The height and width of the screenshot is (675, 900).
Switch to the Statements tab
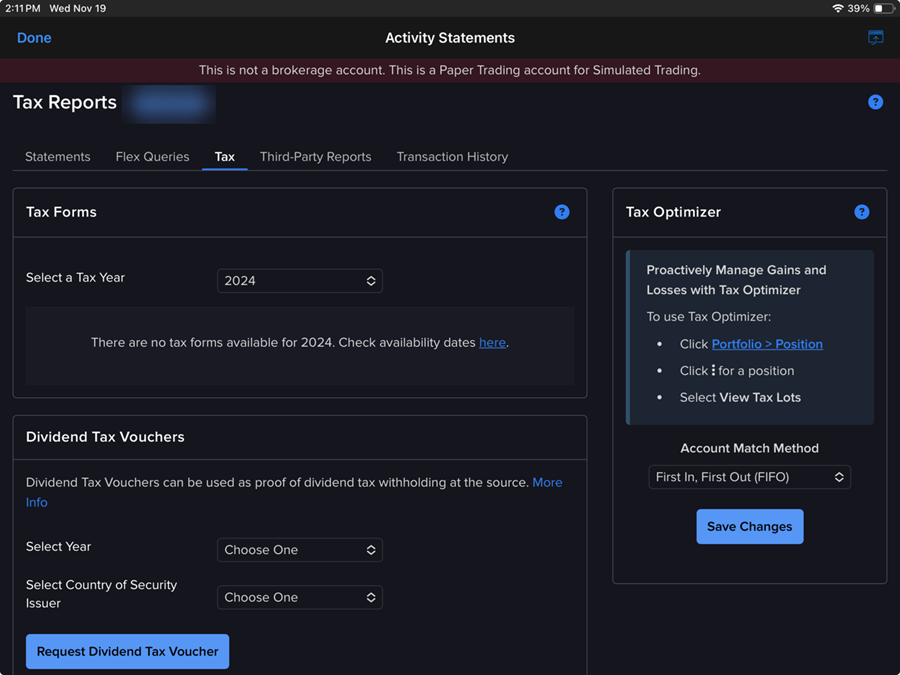(58, 157)
